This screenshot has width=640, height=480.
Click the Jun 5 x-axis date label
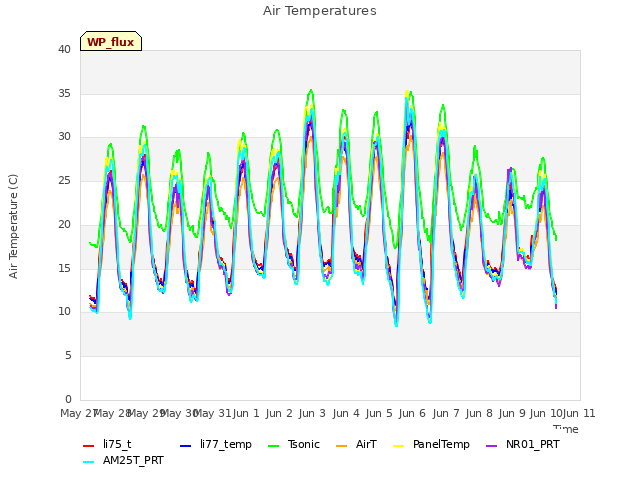click(x=379, y=413)
